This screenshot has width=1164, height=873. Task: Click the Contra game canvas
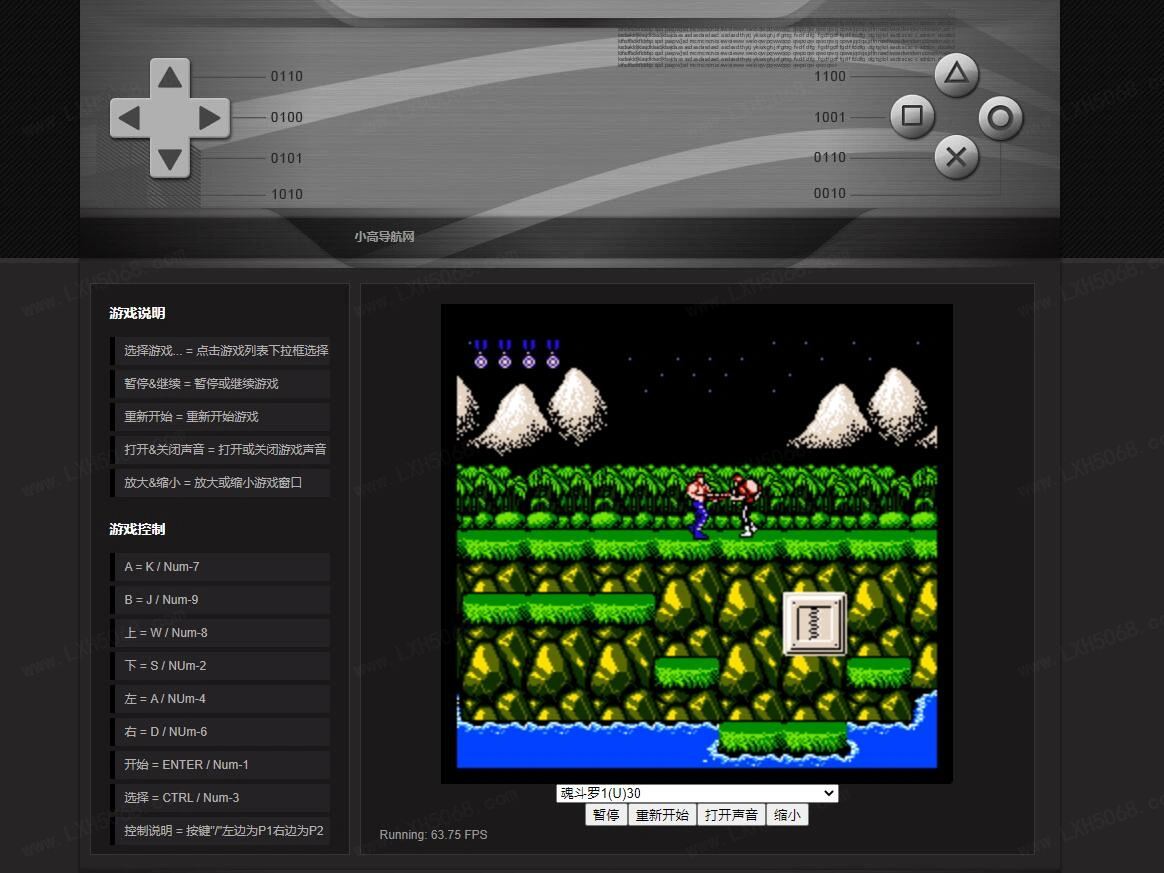[x=697, y=543]
